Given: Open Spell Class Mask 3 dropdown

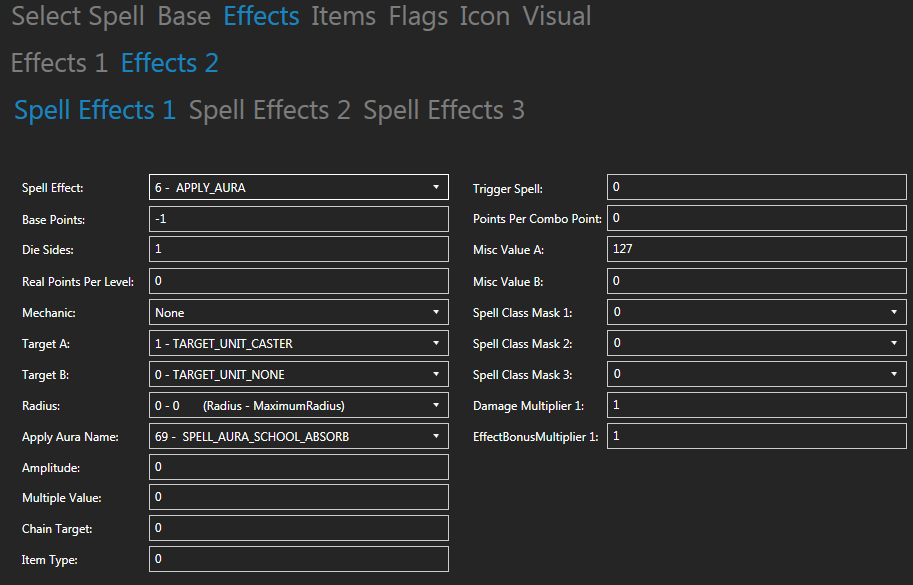Looking at the screenshot, I should pyautogui.click(x=756, y=374).
